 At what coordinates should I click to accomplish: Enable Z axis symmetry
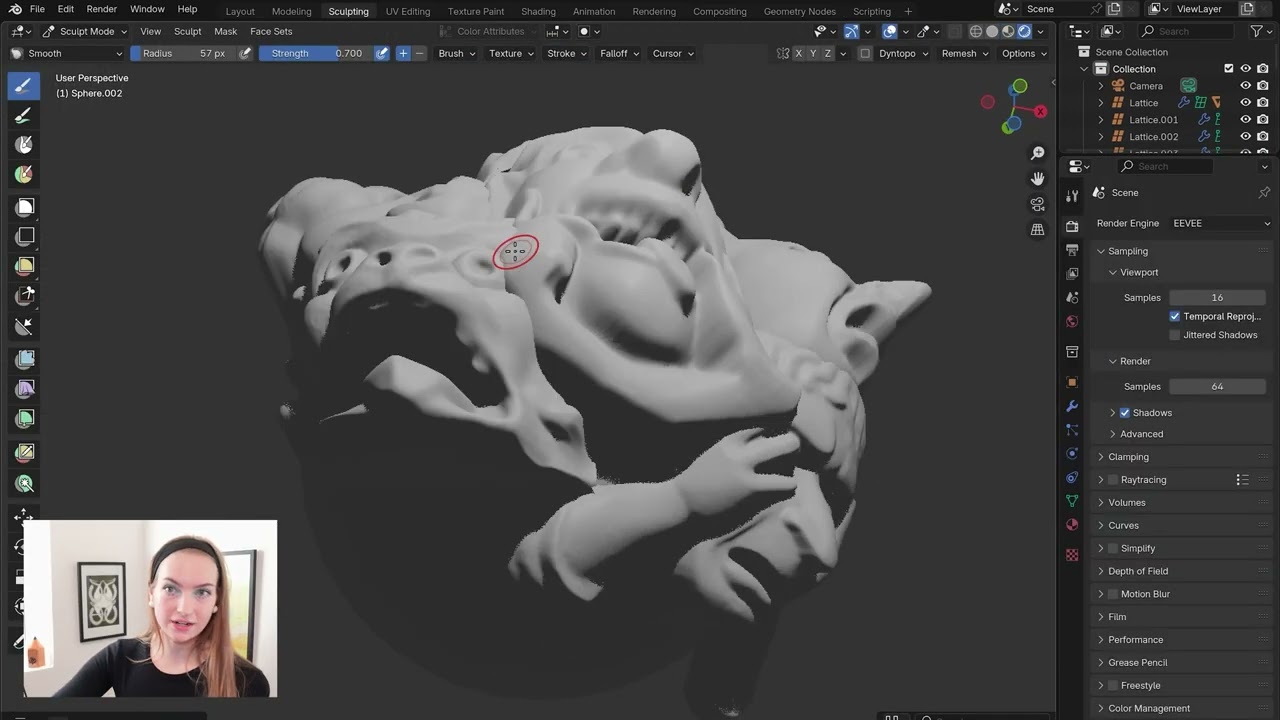pos(827,53)
